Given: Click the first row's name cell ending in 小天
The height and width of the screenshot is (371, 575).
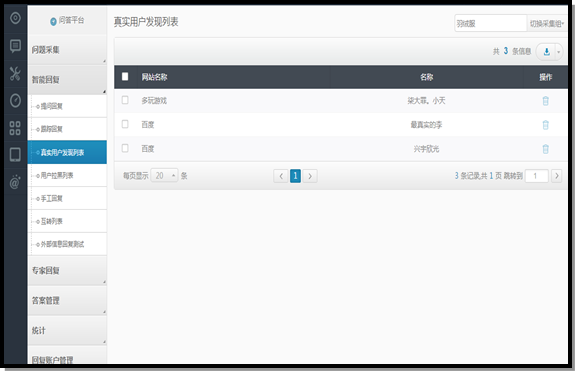Looking at the screenshot, I should tap(426, 101).
